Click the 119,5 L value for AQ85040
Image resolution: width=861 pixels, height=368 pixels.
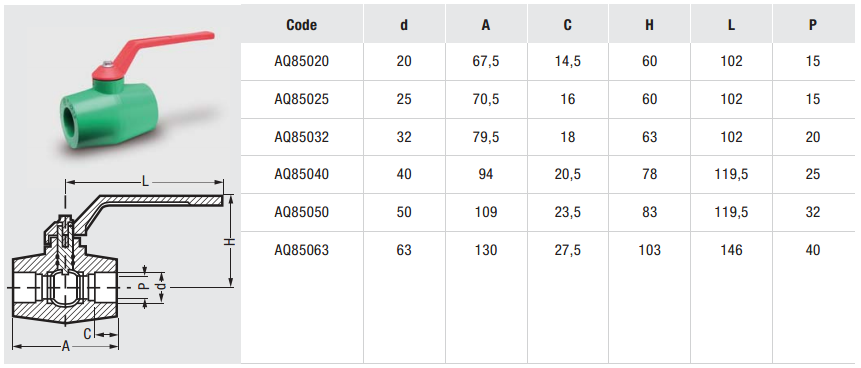point(731,174)
